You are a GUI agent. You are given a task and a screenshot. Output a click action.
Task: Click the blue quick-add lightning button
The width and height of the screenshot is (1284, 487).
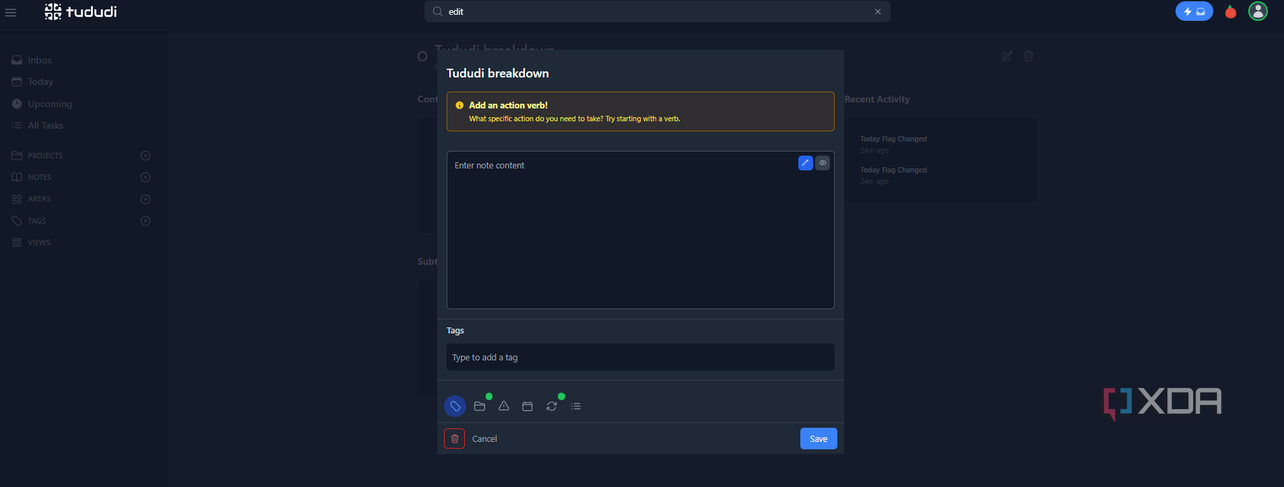click(1194, 12)
